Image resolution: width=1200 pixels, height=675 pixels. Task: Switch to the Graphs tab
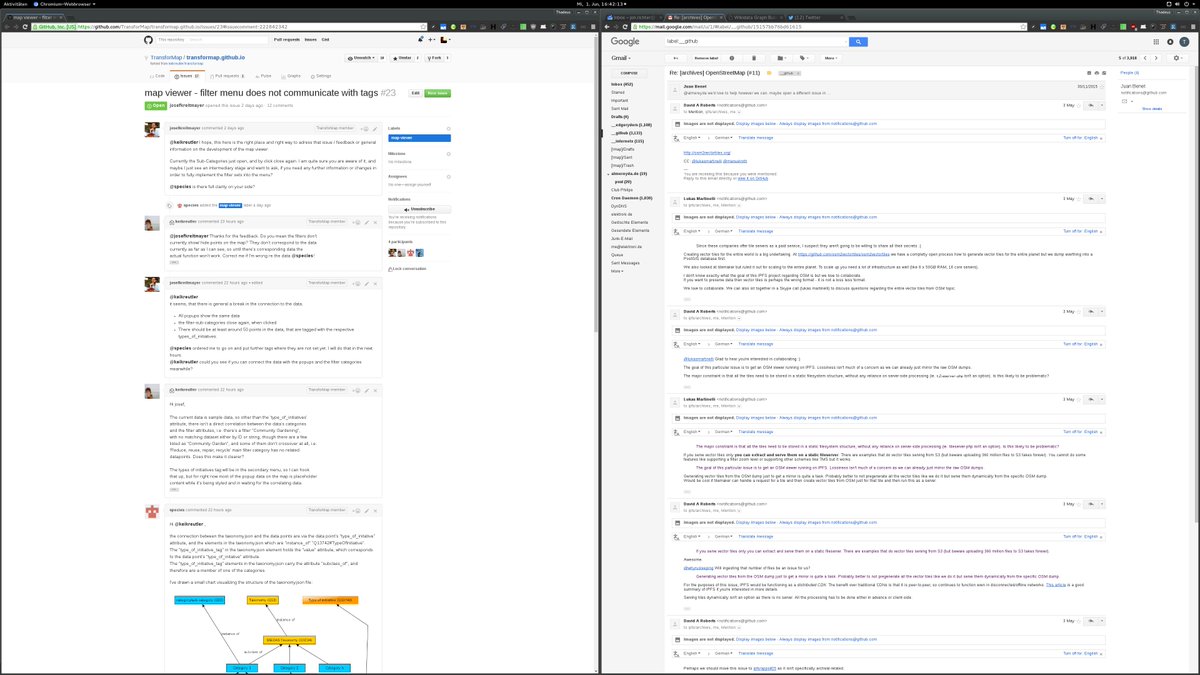point(291,76)
